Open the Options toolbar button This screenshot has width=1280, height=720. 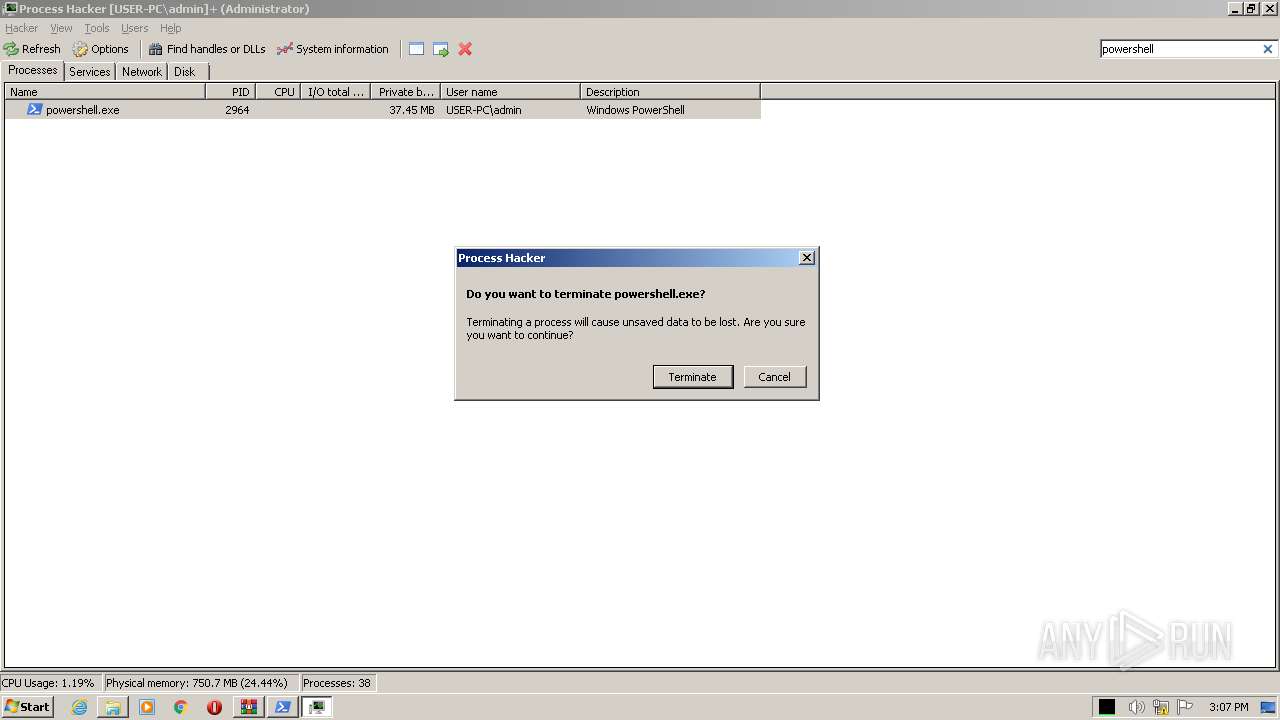tap(101, 49)
